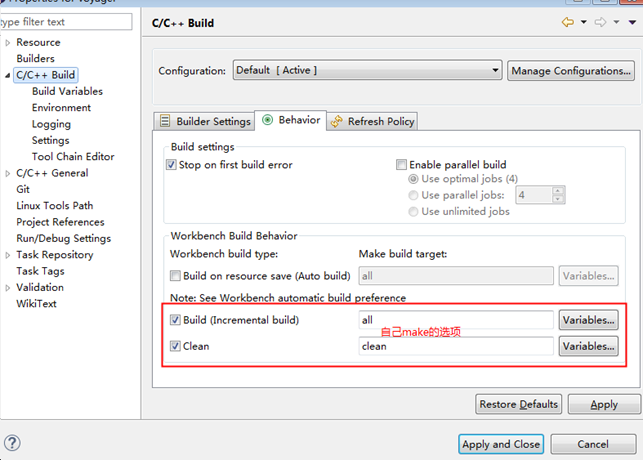Image resolution: width=643 pixels, height=460 pixels.
Task: Expand the Validation tree node
Action: point(7,288)
